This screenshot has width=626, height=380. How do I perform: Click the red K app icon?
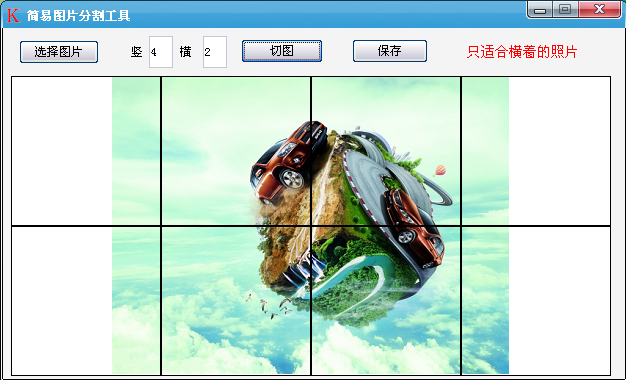click(x=13, y=16)
